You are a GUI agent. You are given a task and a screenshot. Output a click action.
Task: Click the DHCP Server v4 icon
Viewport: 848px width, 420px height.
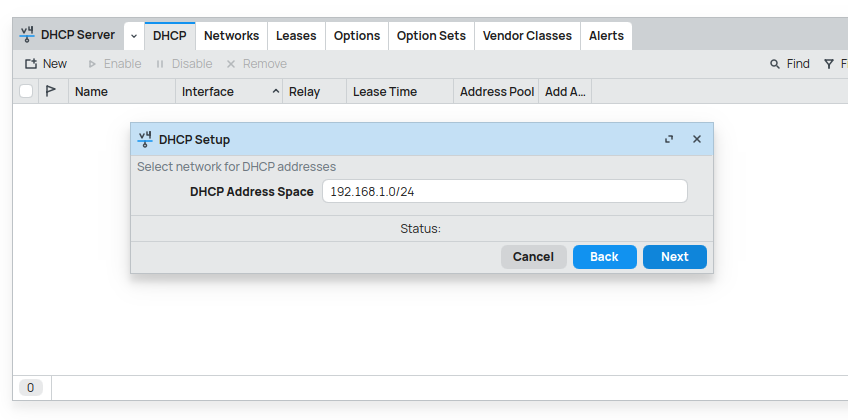coord(27,35)
